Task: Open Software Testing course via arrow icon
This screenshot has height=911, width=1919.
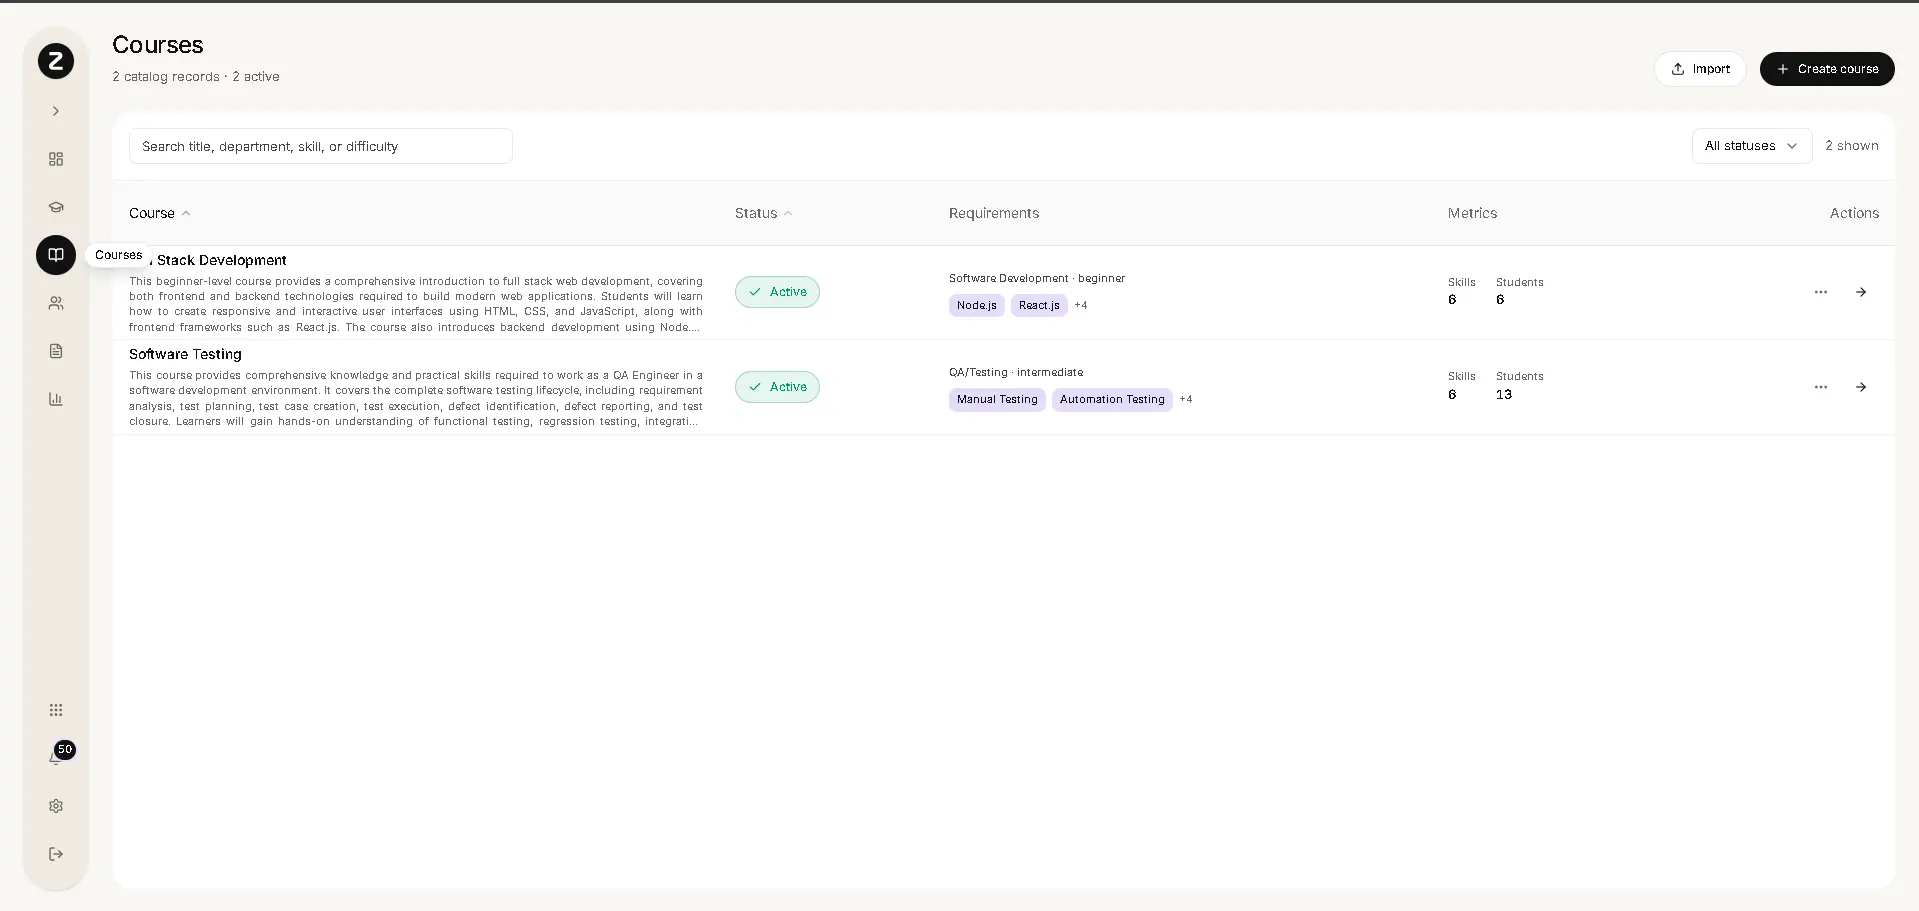Action: coord(1861,387)
